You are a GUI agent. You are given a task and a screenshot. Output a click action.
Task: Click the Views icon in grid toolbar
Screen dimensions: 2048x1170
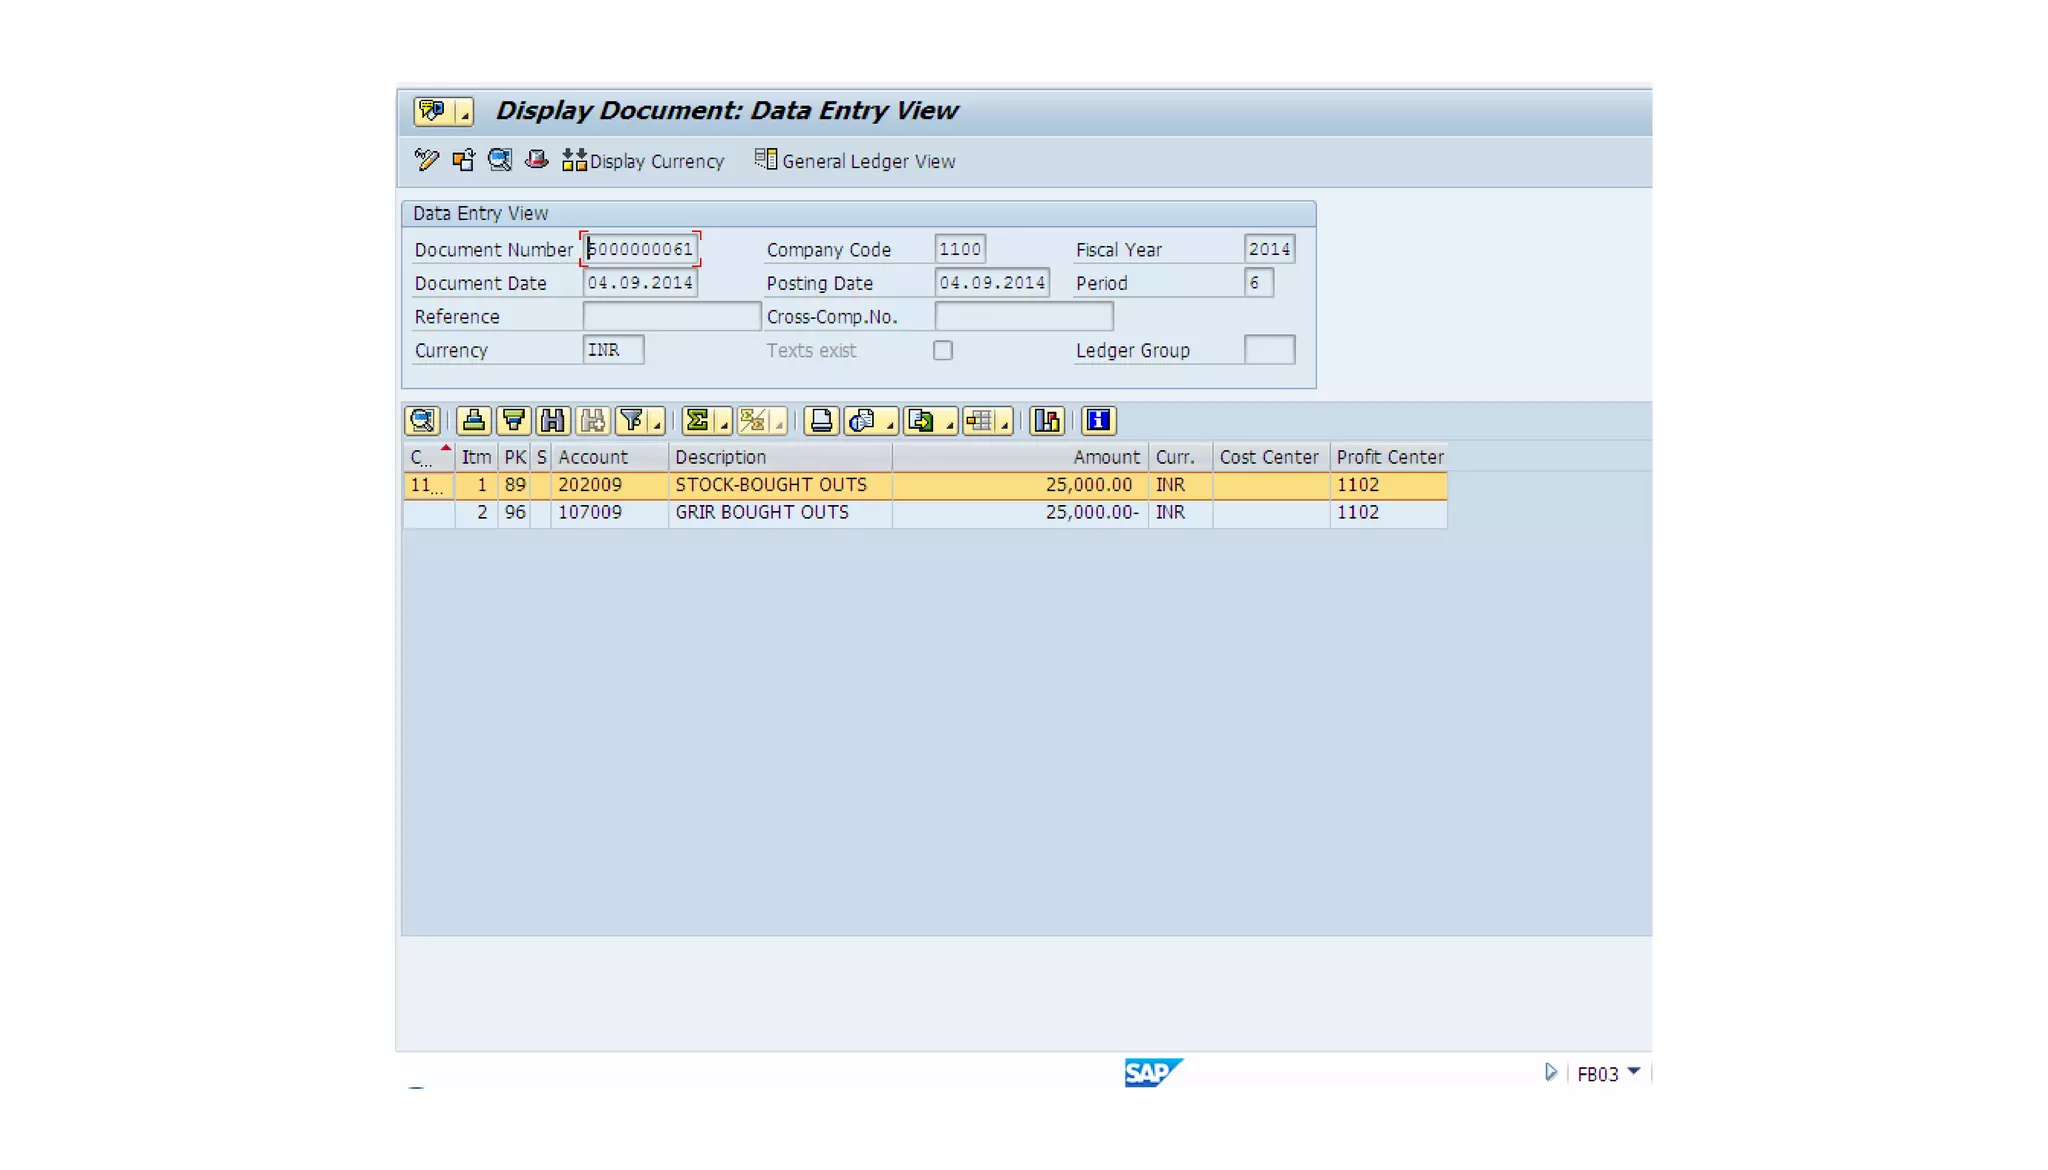tap(863, 421)
